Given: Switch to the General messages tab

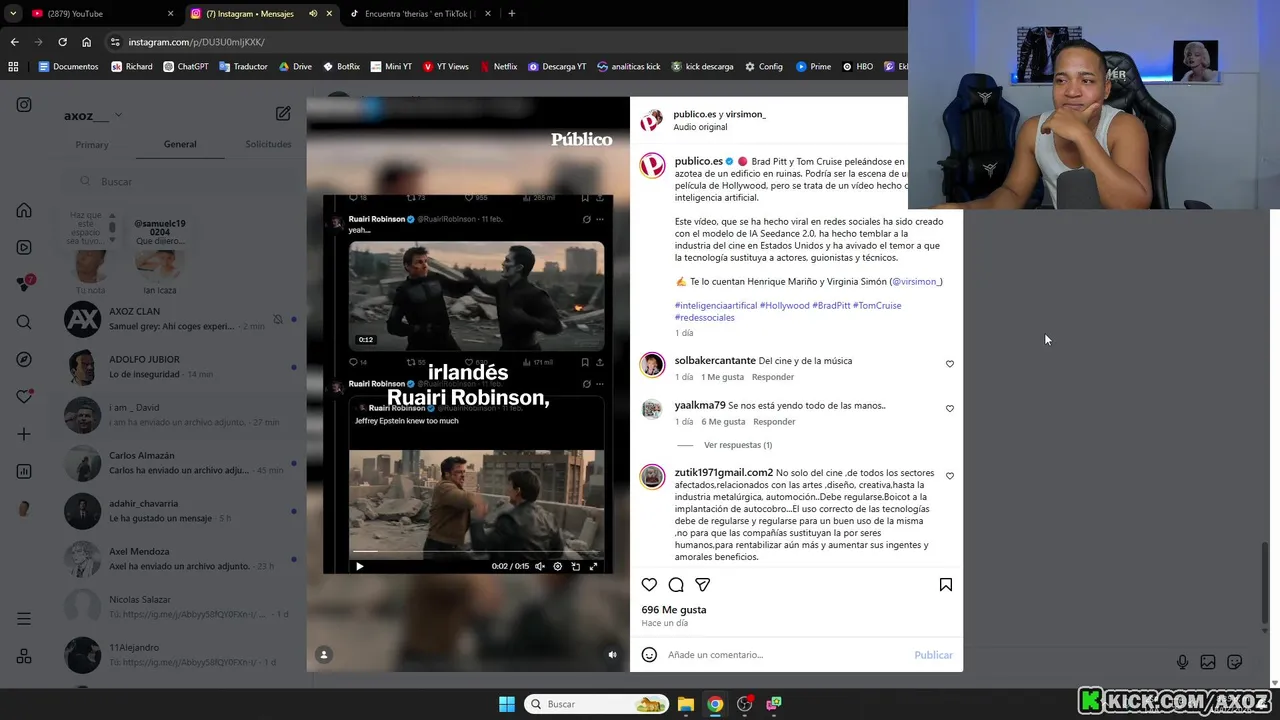Looking at the screenshot, I should coord(180,144).
